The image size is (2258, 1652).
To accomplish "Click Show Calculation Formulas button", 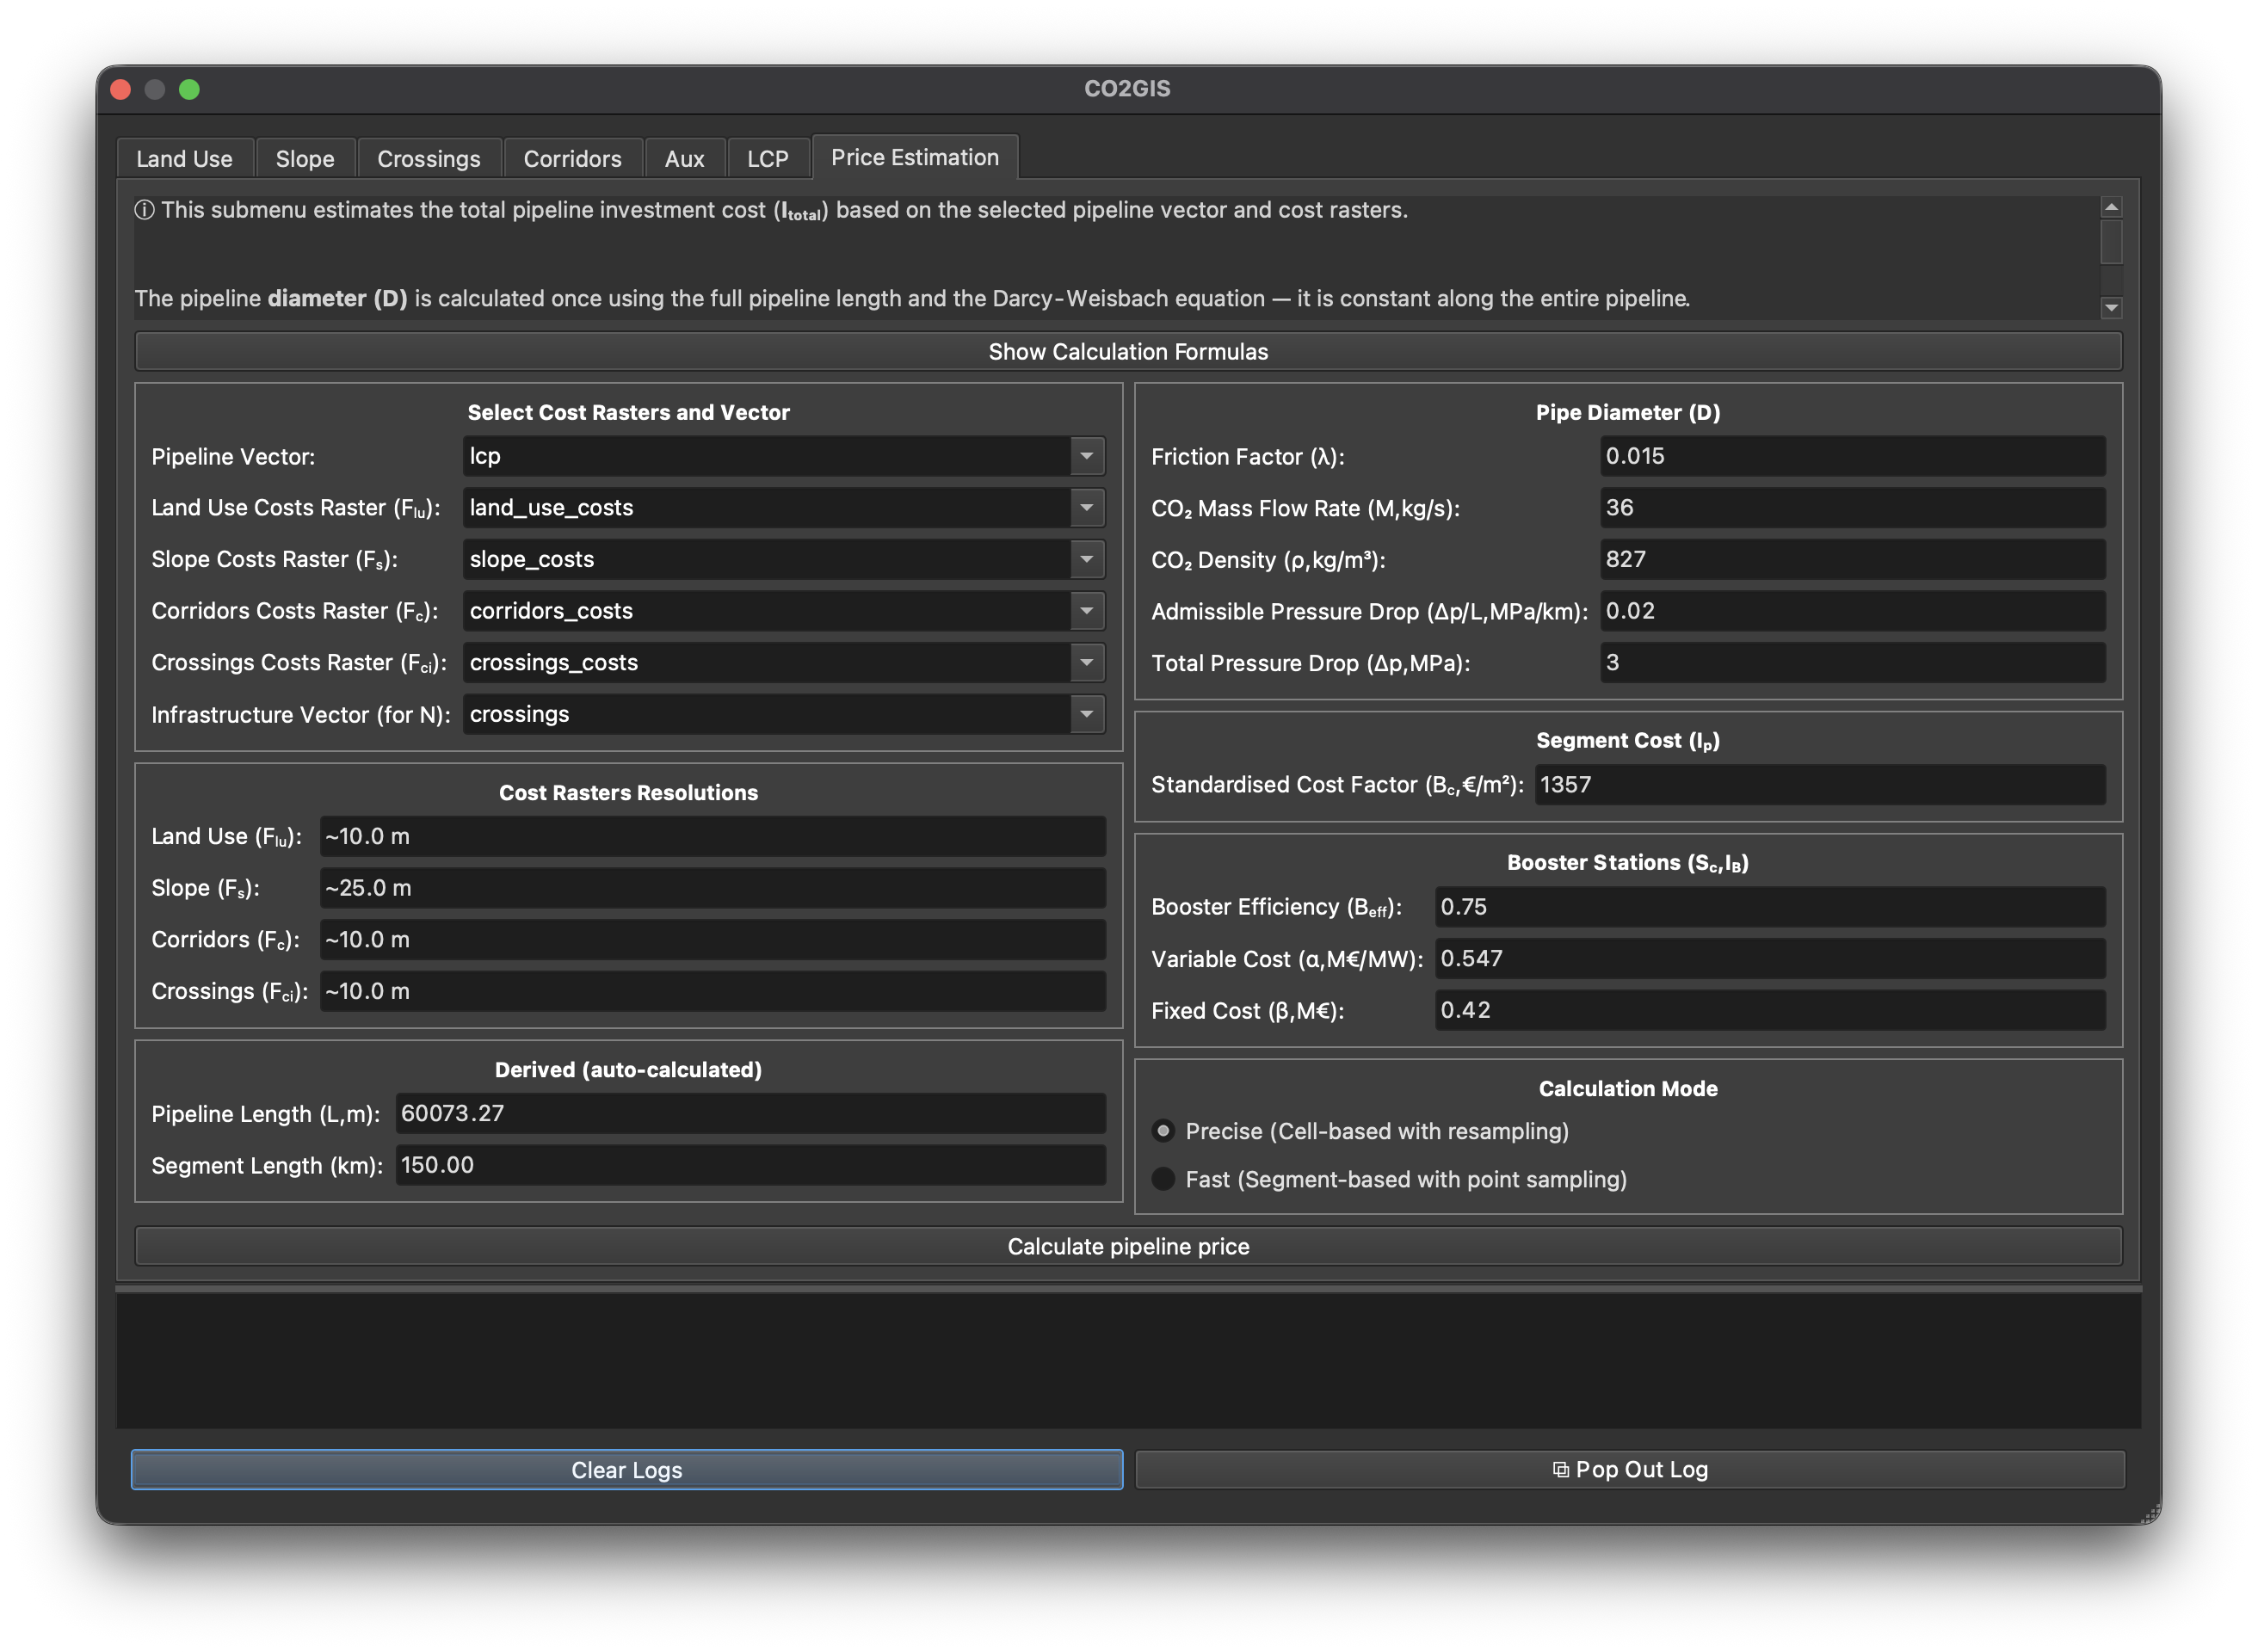I will 1128,352.
